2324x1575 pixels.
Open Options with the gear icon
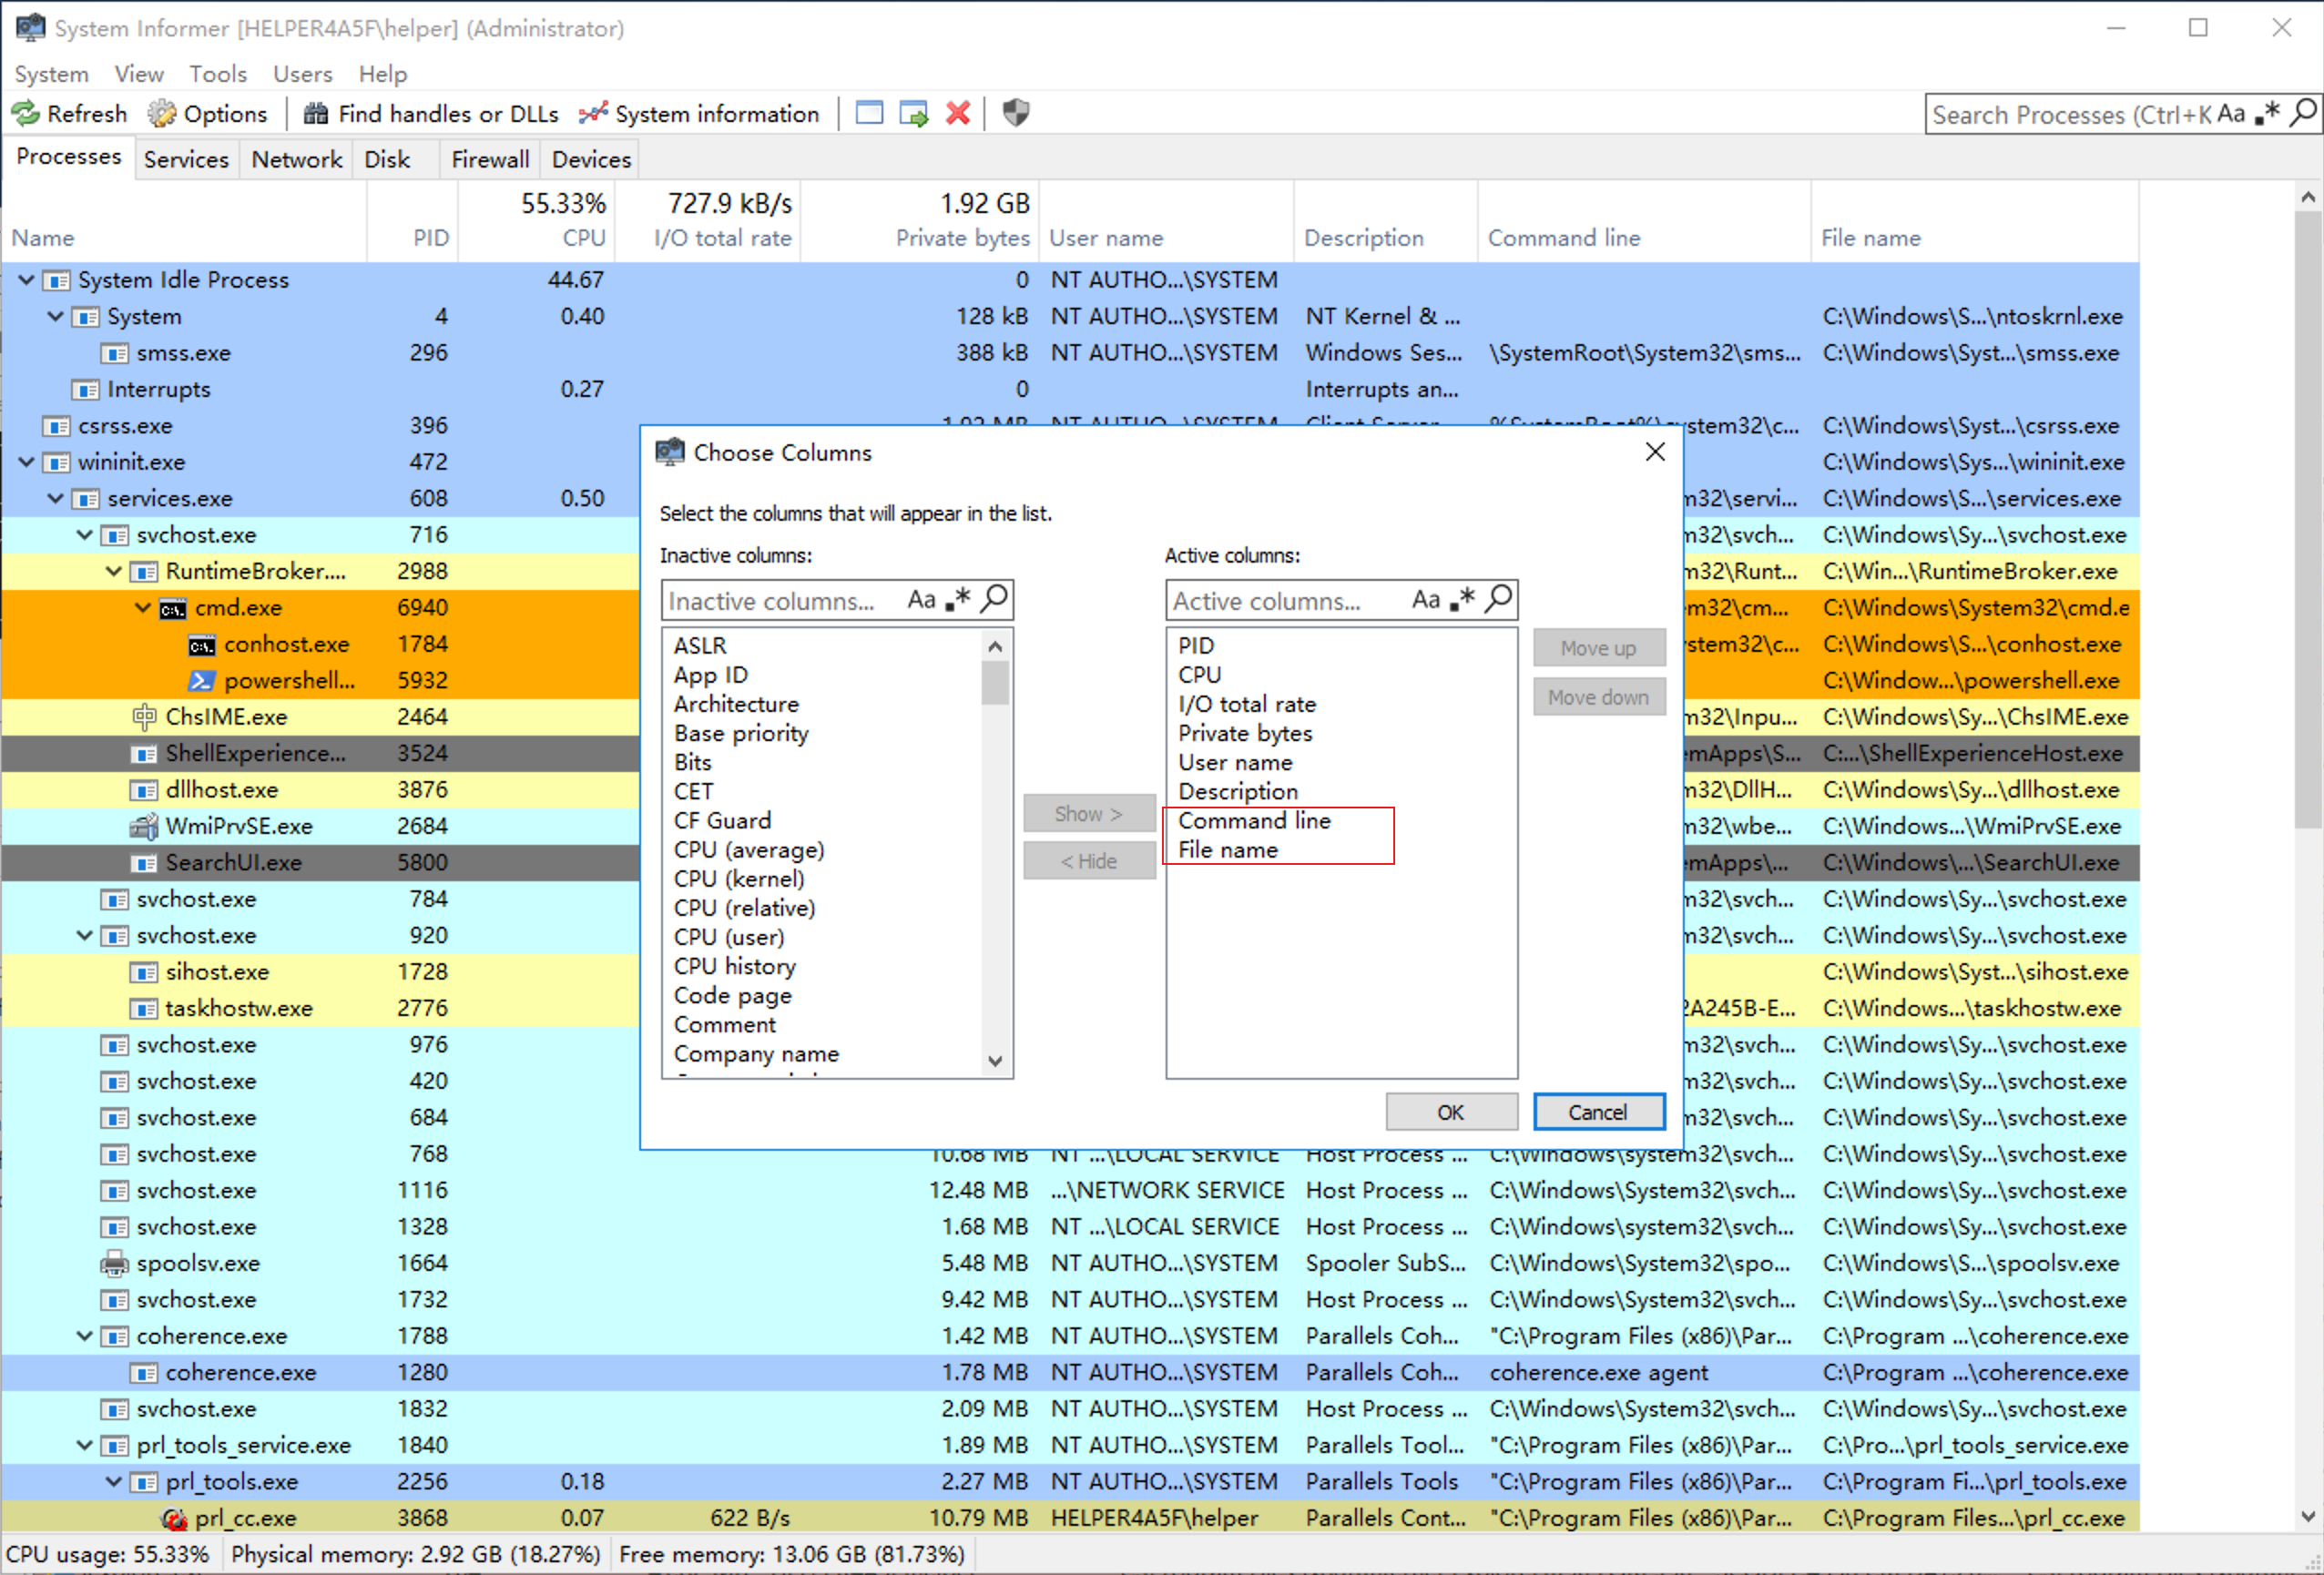tap(162, 114)
